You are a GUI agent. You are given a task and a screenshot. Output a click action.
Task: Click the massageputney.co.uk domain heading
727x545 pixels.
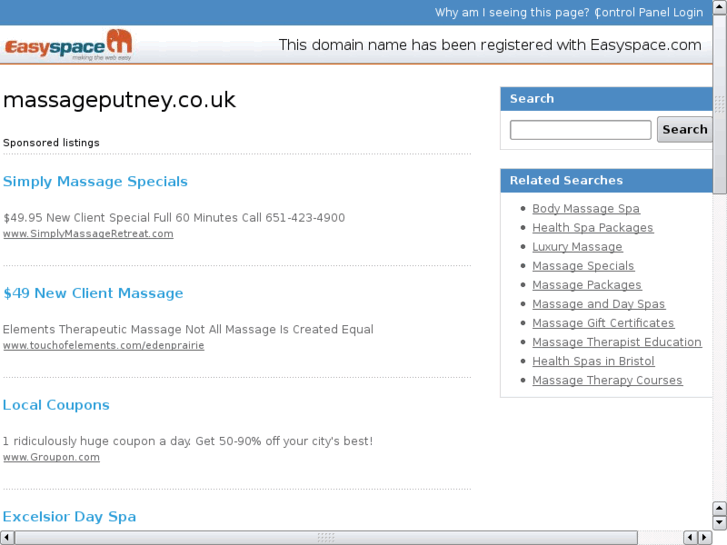tap(119, 100)
